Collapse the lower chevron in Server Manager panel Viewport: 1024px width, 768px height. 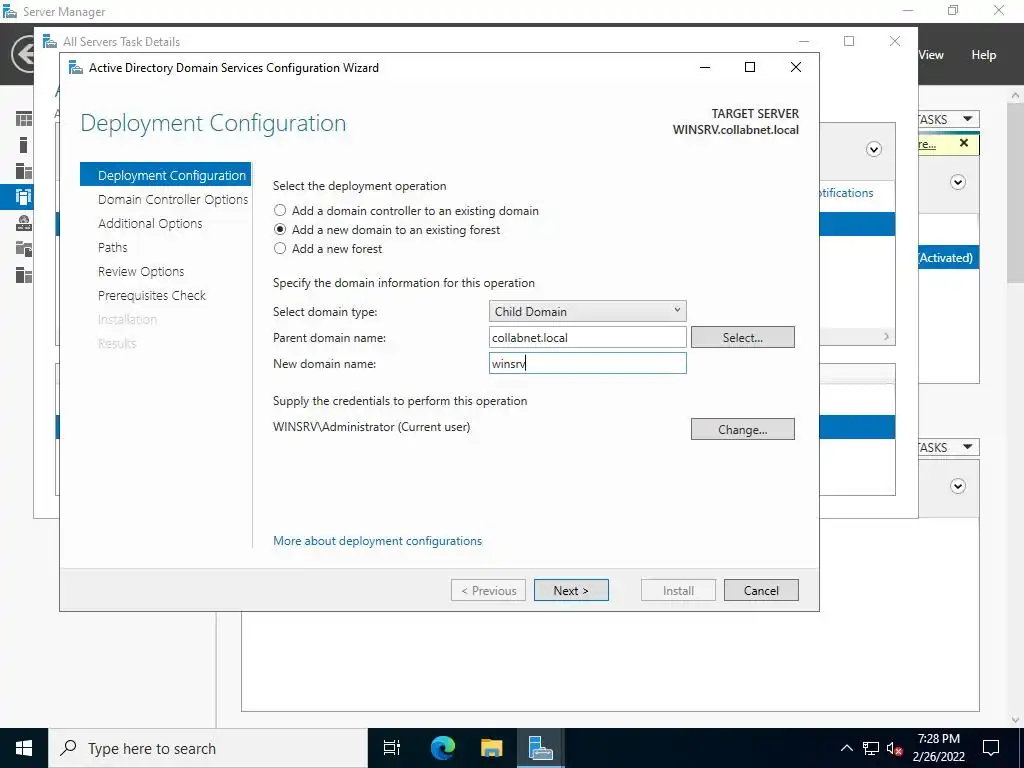(958, 486)
